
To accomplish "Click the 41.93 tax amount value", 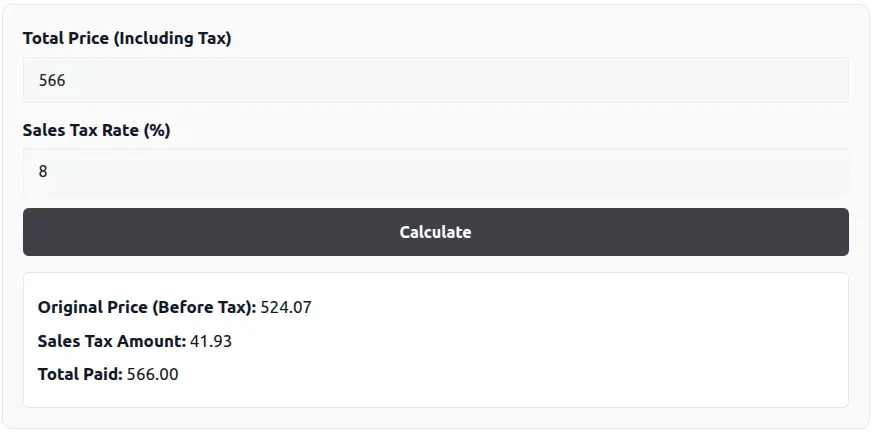I will pos(211,341).
